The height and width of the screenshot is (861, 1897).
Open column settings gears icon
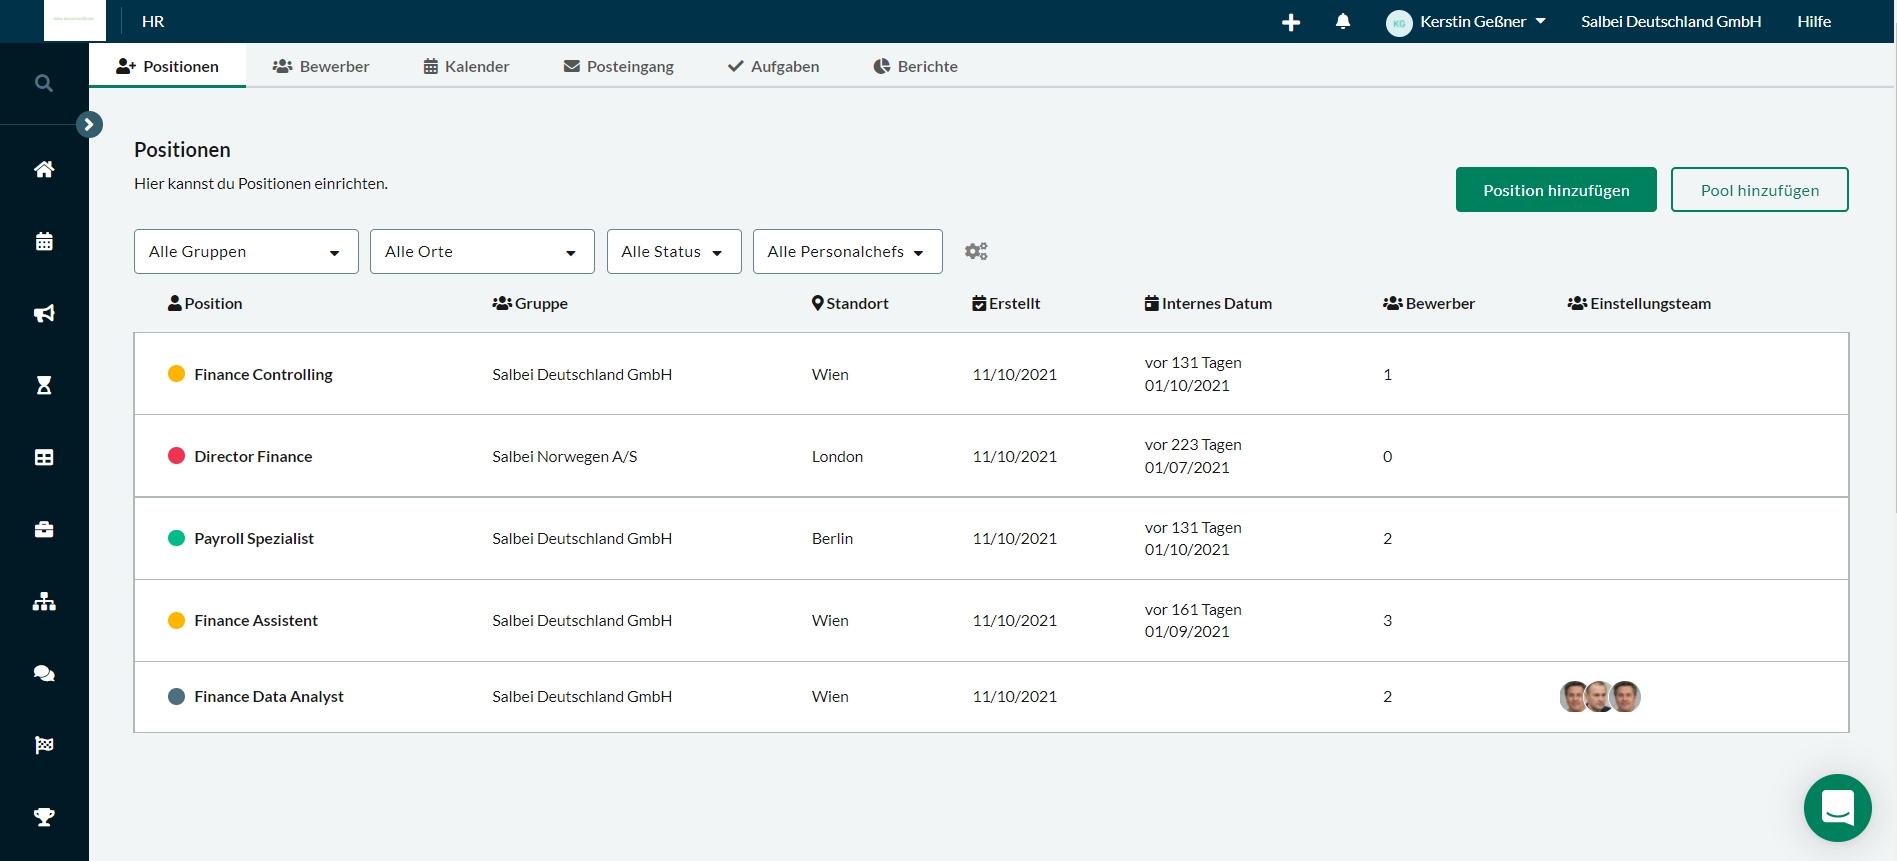click(976, 251)
